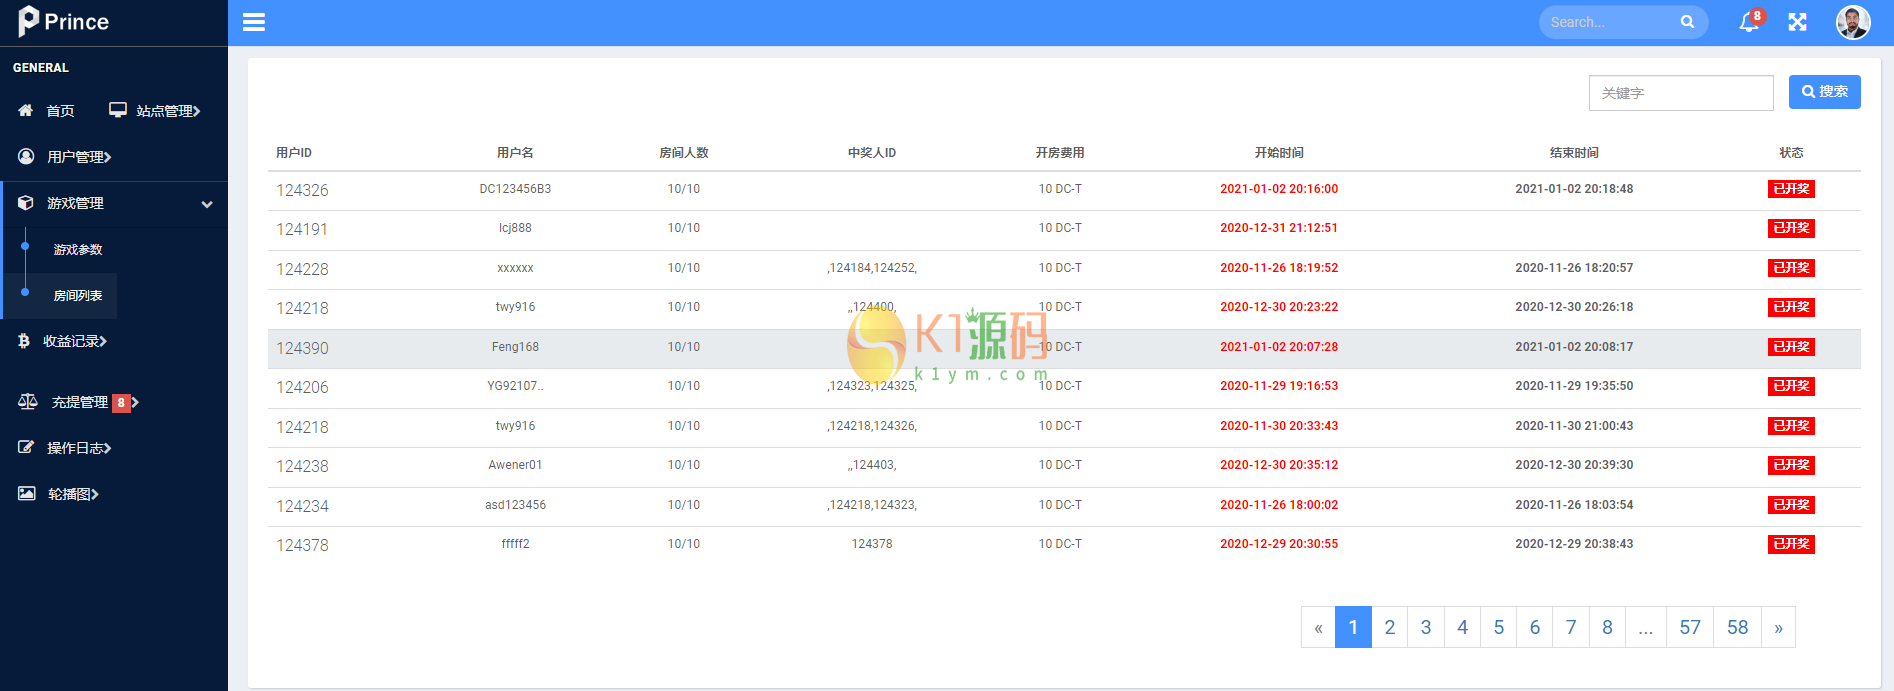This screenshot has height=691, width=1894.
Task: Click username Feng168
Action: coord(515,347)
